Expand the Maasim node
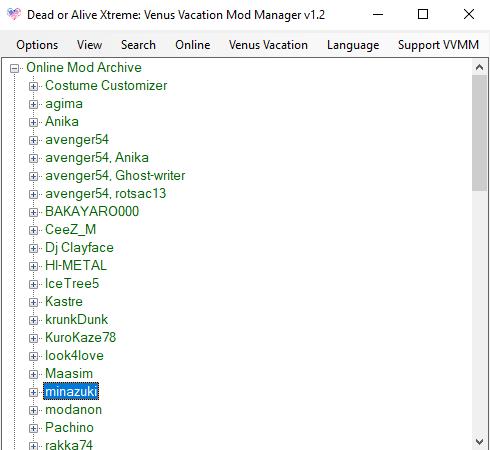Viewport: 490px width, 450px height. pyautogui.click(x=33, y=374)
